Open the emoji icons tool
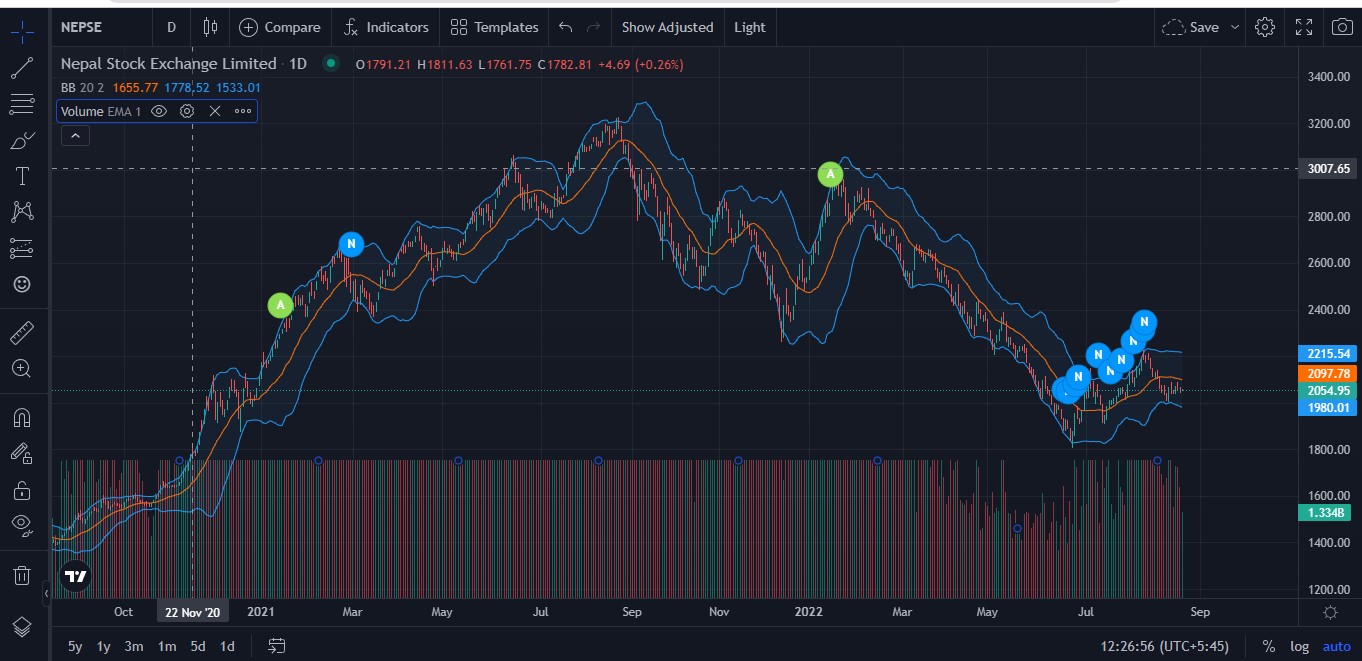This screenshot has height=661, width=1362. pos(22,284)
